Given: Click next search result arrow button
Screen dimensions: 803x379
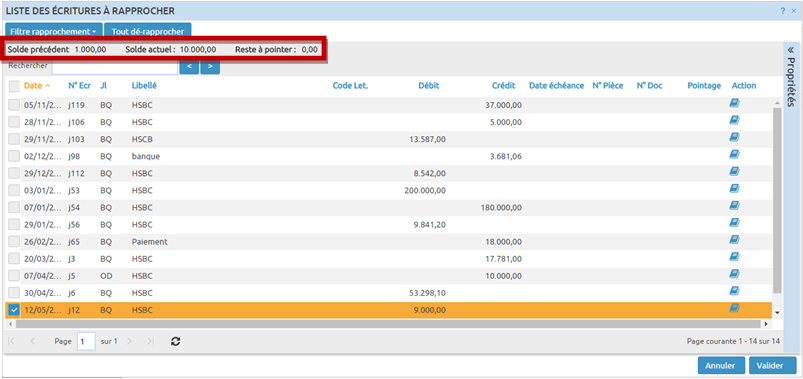Looking at the screenshot, I should (x=210, y=67).
